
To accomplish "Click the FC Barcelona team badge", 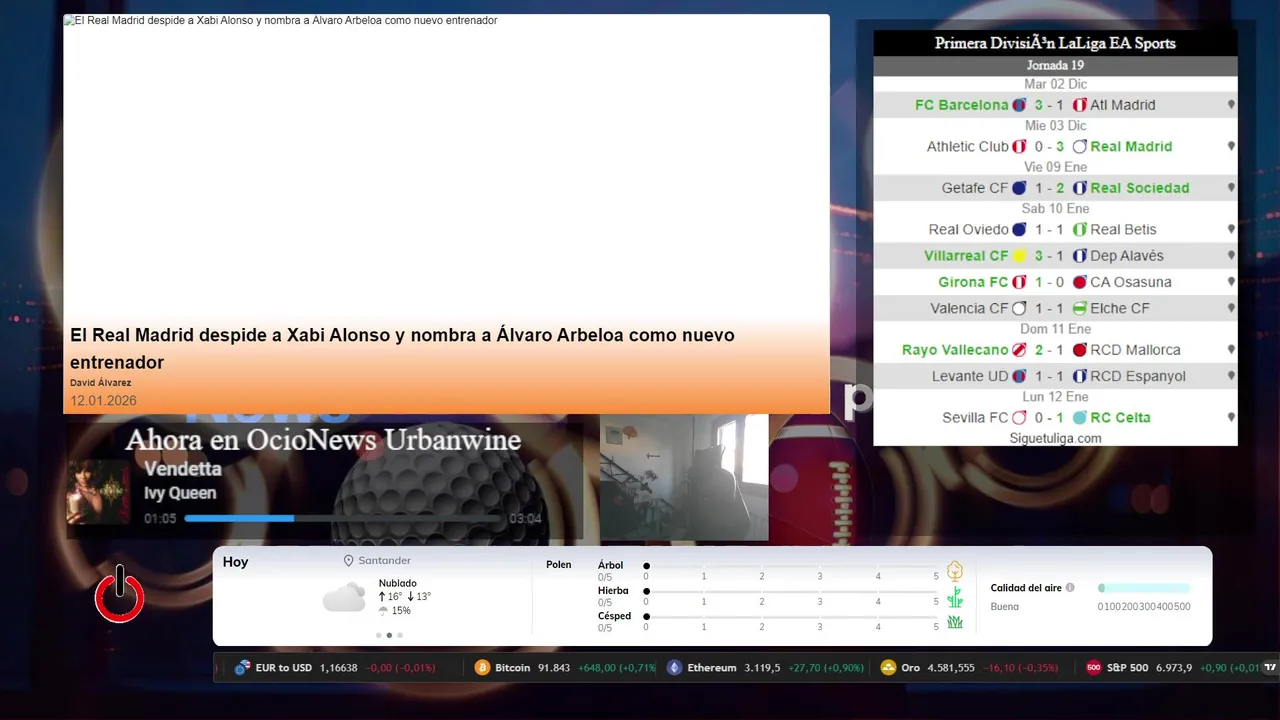I will [1019, 105].
